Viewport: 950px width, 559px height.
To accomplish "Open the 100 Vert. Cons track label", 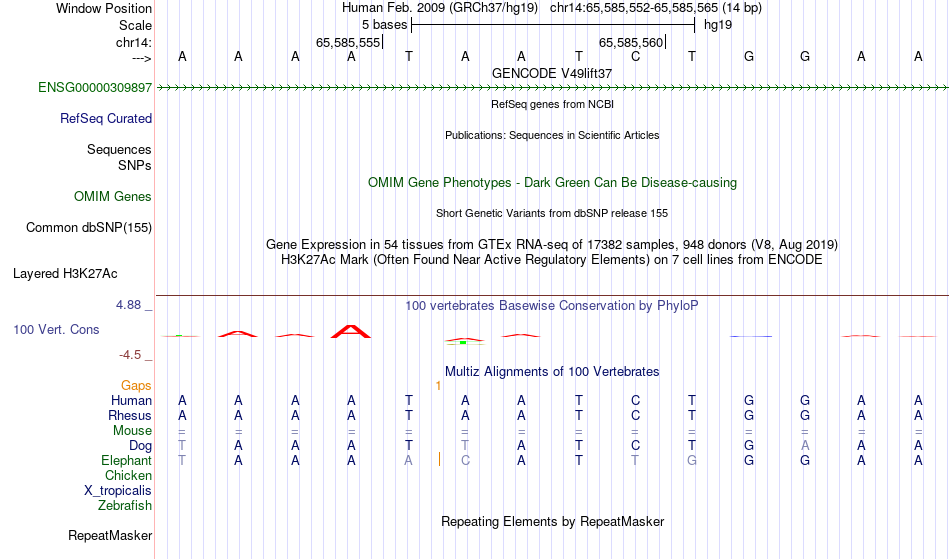I will pyautogui.click(x=56, y=329).
